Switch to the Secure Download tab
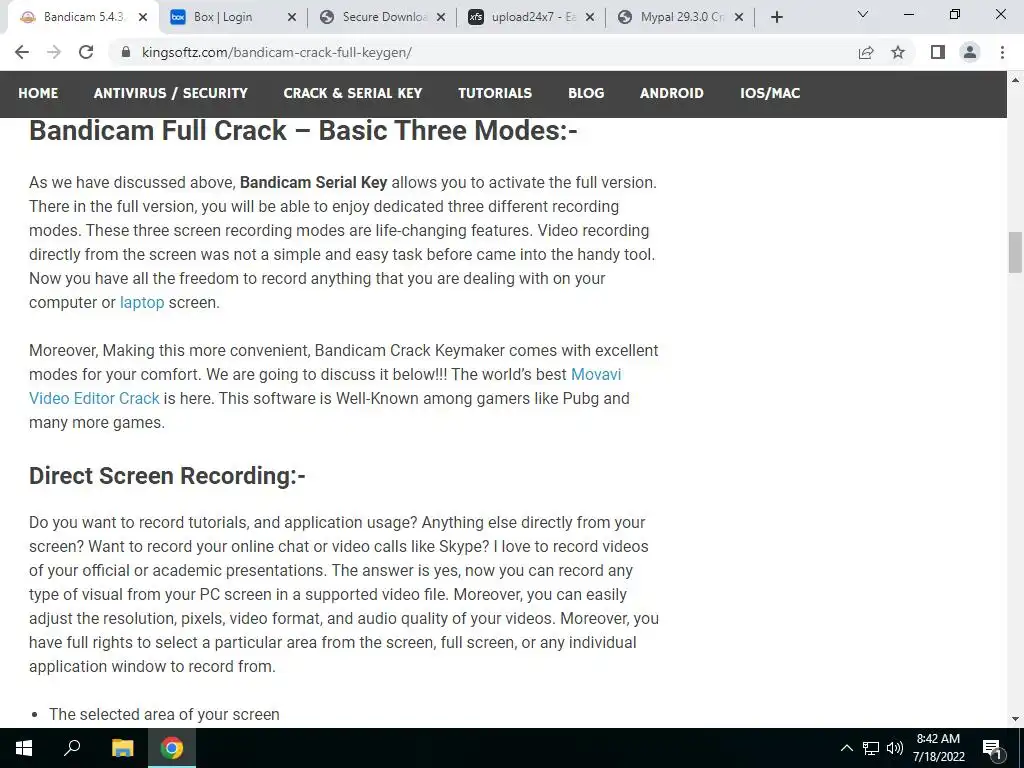Viewport: 1024px width, 768px height. pyautogui.click(x=382, y=18)
